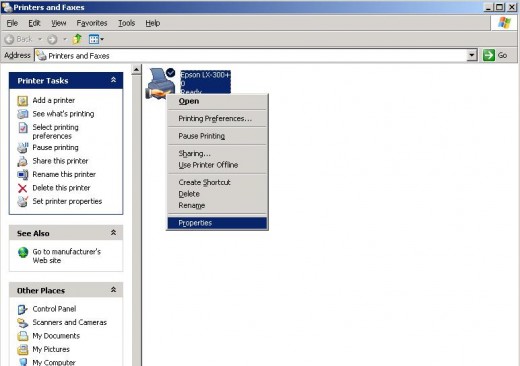This screenshot has width=520, height=366.
Task: Click the Set printer properties icon
Action: (23, 201)
